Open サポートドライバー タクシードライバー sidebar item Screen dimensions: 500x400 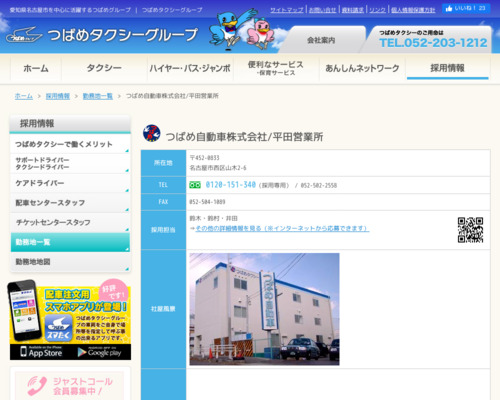(x=70, y=164)
